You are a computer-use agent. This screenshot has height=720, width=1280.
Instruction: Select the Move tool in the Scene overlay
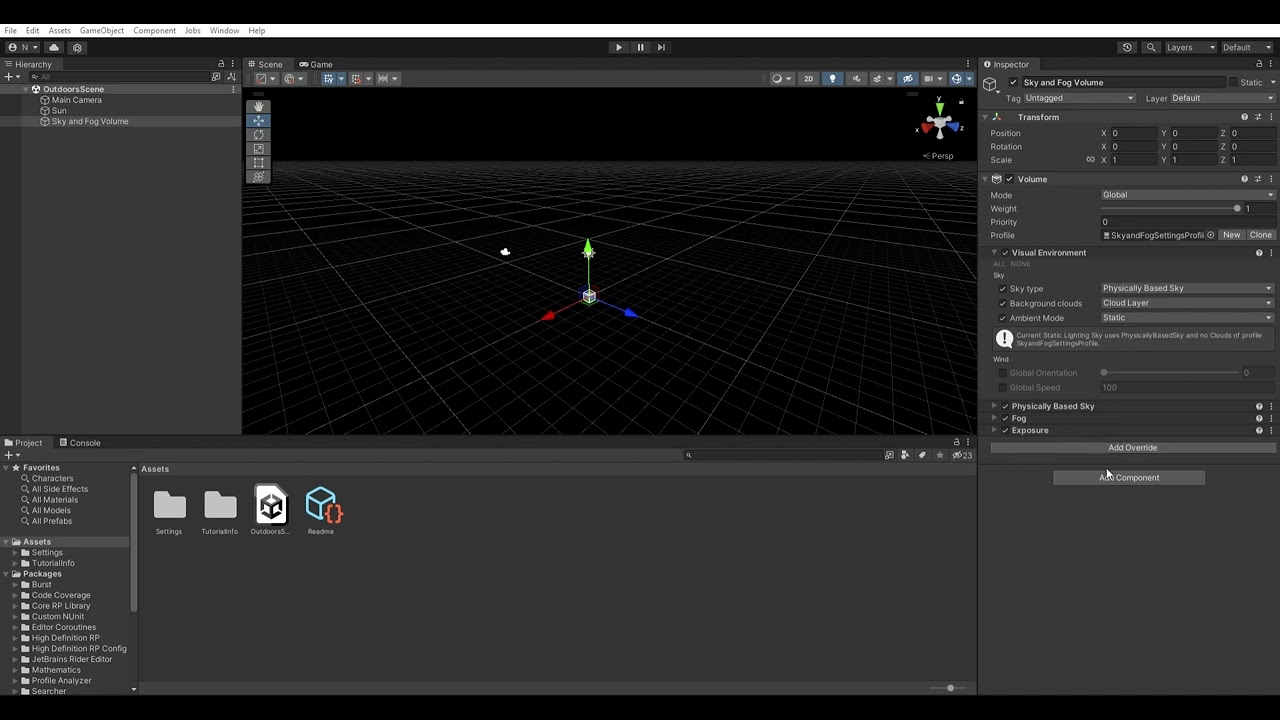point(259,120)
